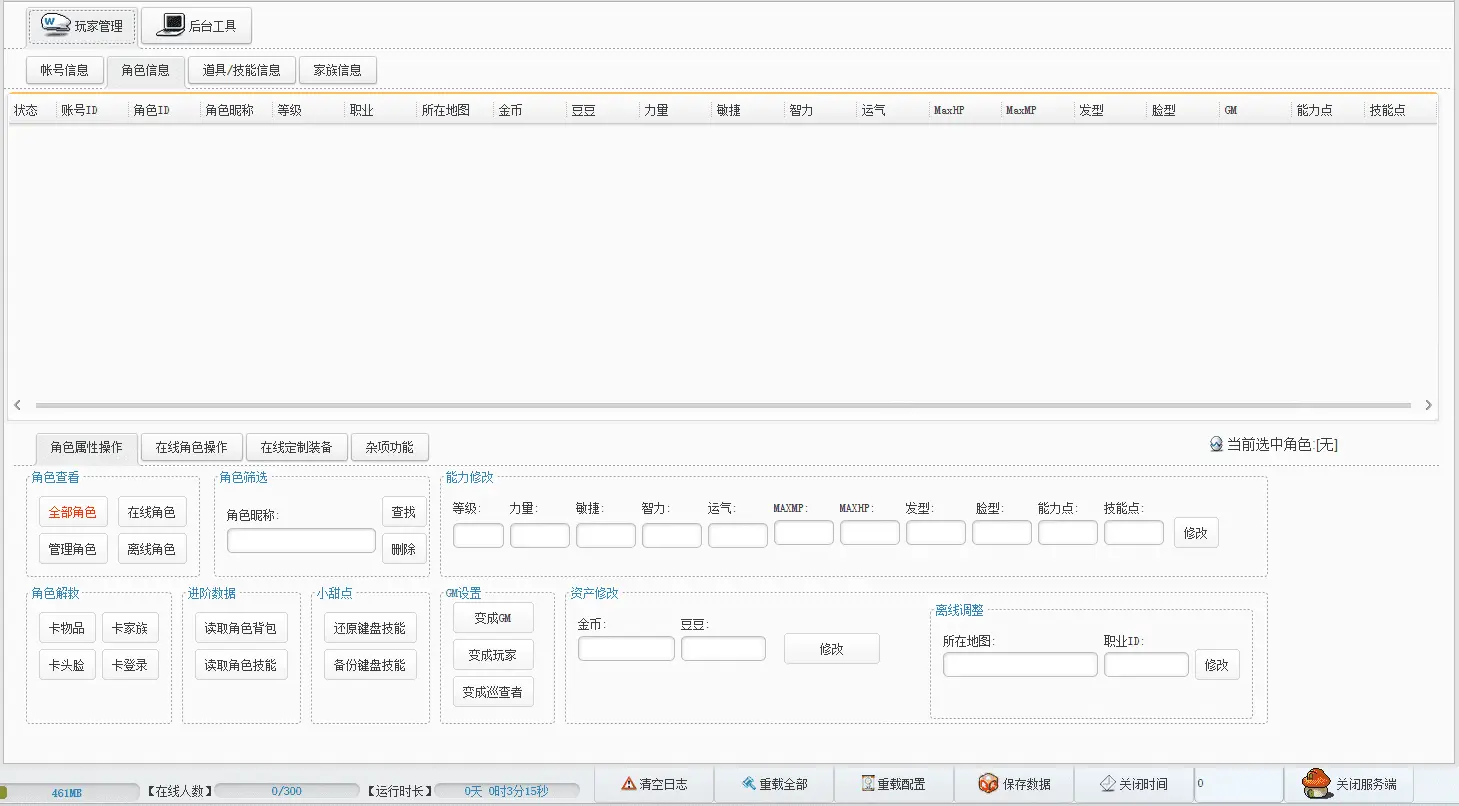Screen dimensions: 1459x806
Task: Click 还原键盘技能 button
Action: 370,628
